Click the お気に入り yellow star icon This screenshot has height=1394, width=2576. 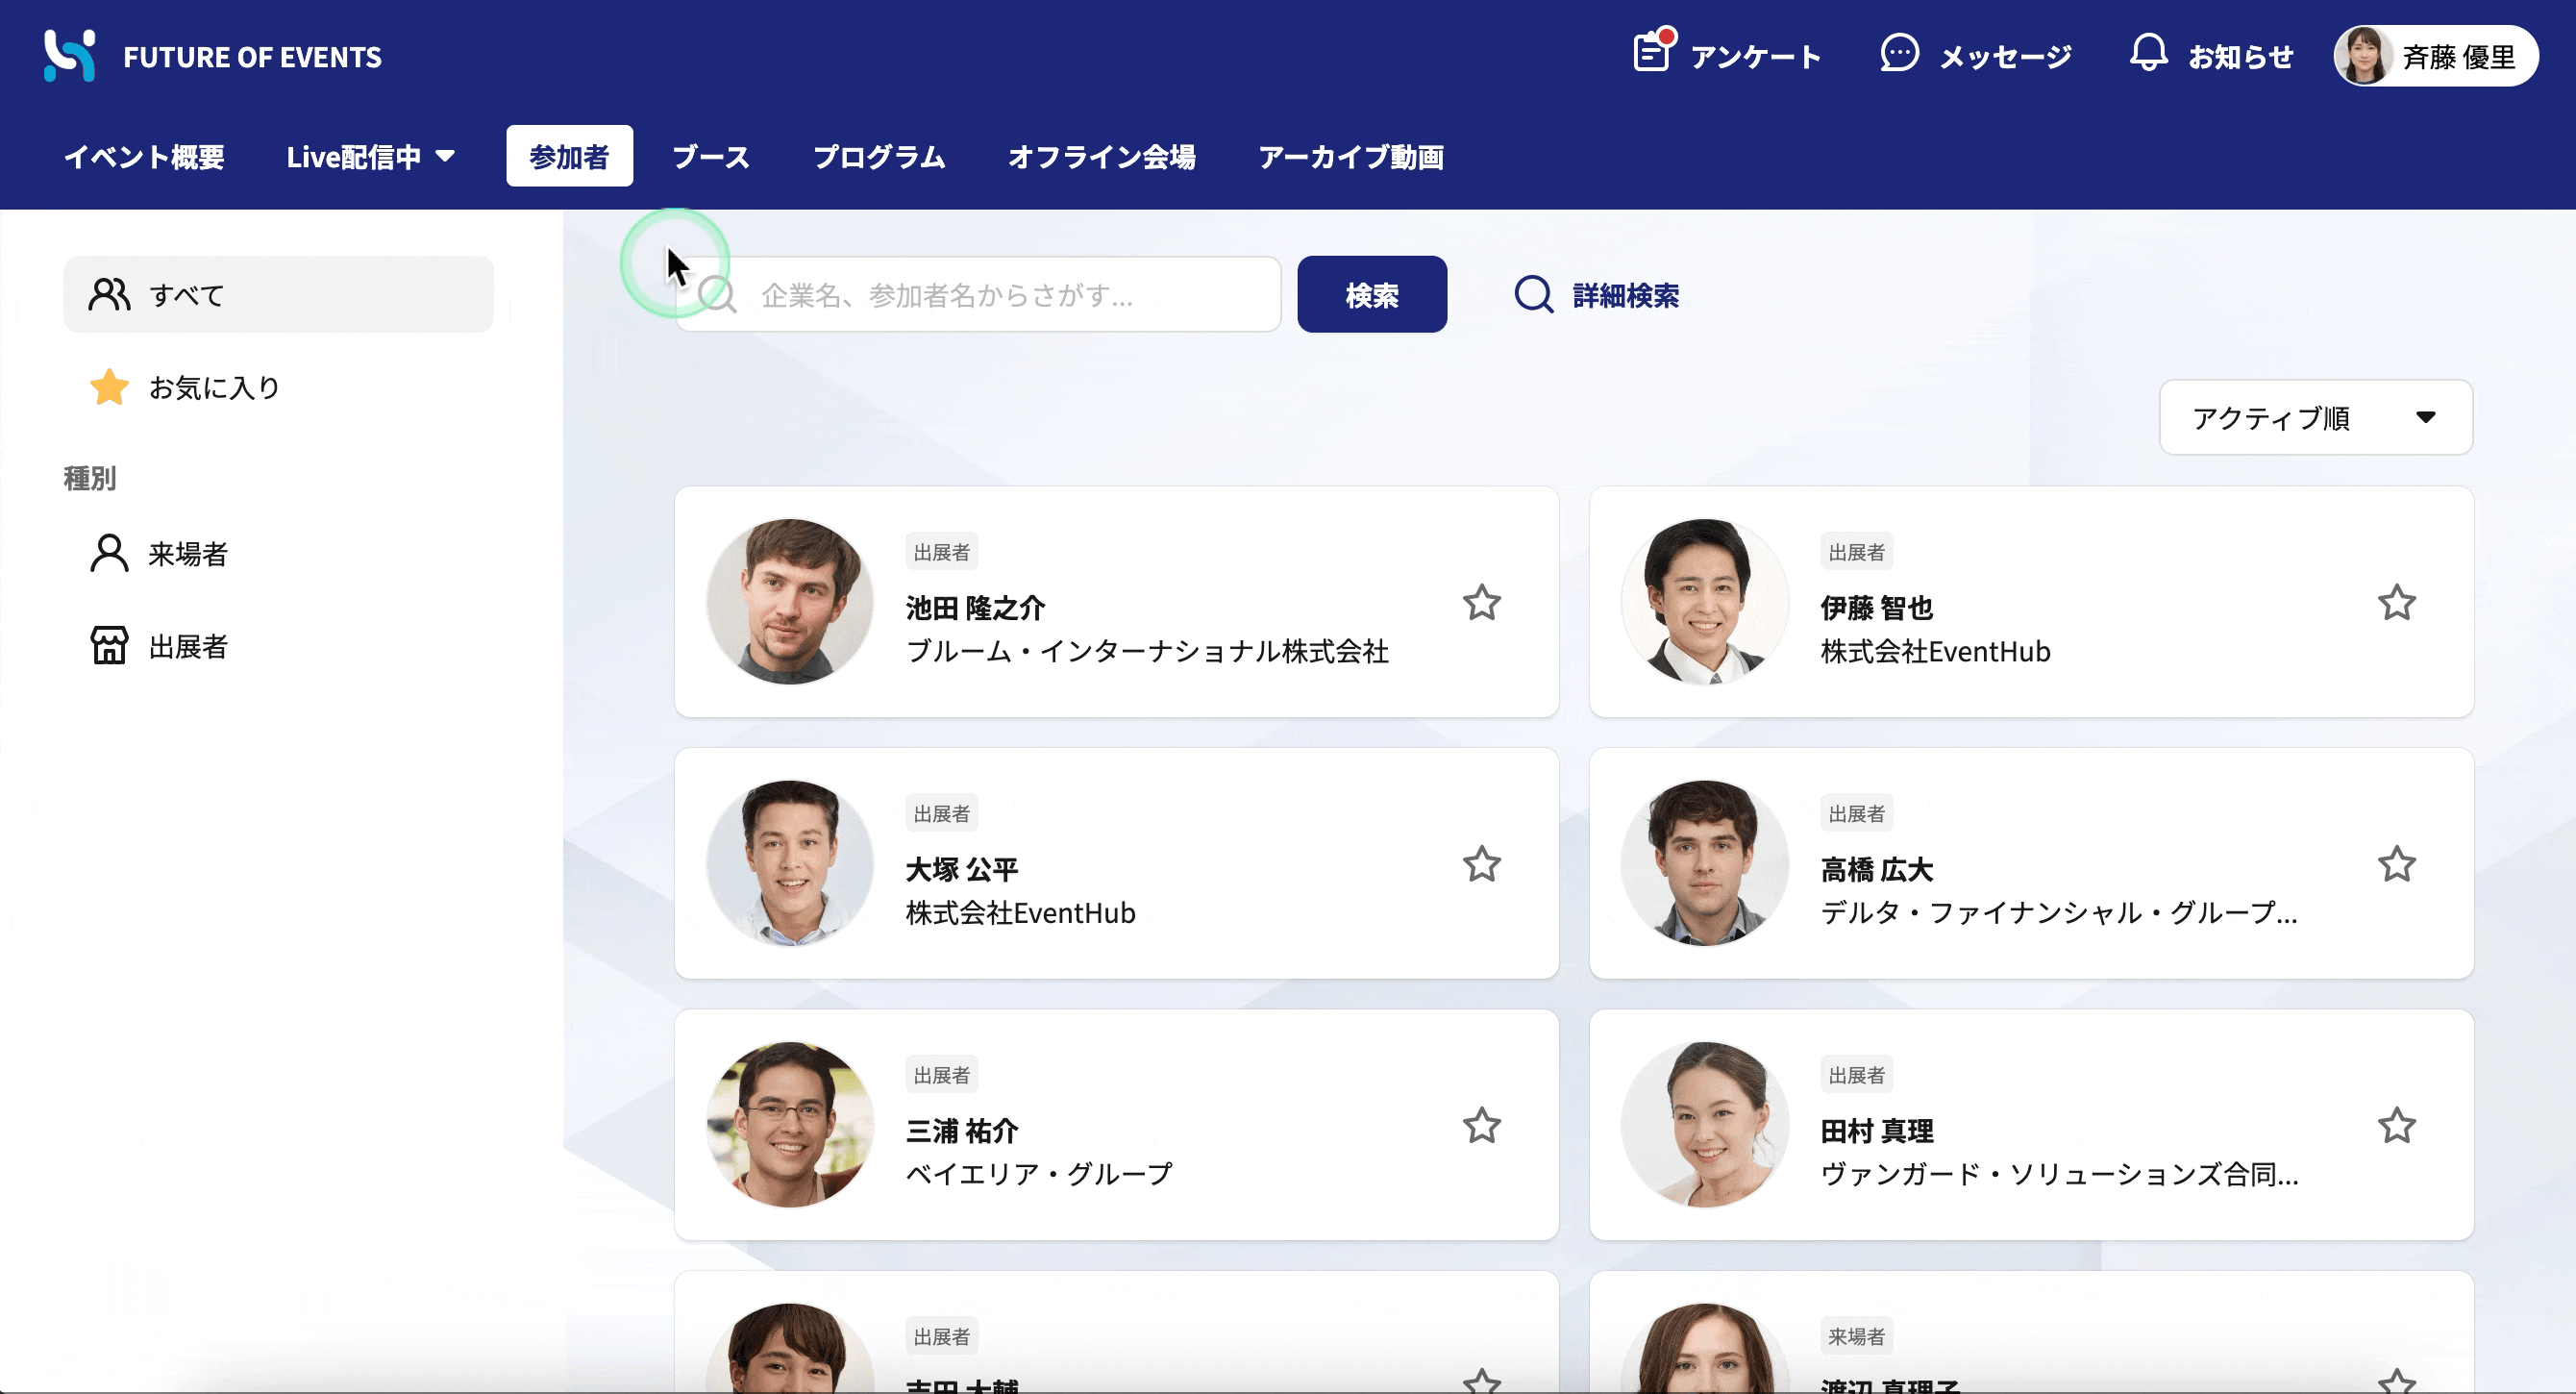109,387
